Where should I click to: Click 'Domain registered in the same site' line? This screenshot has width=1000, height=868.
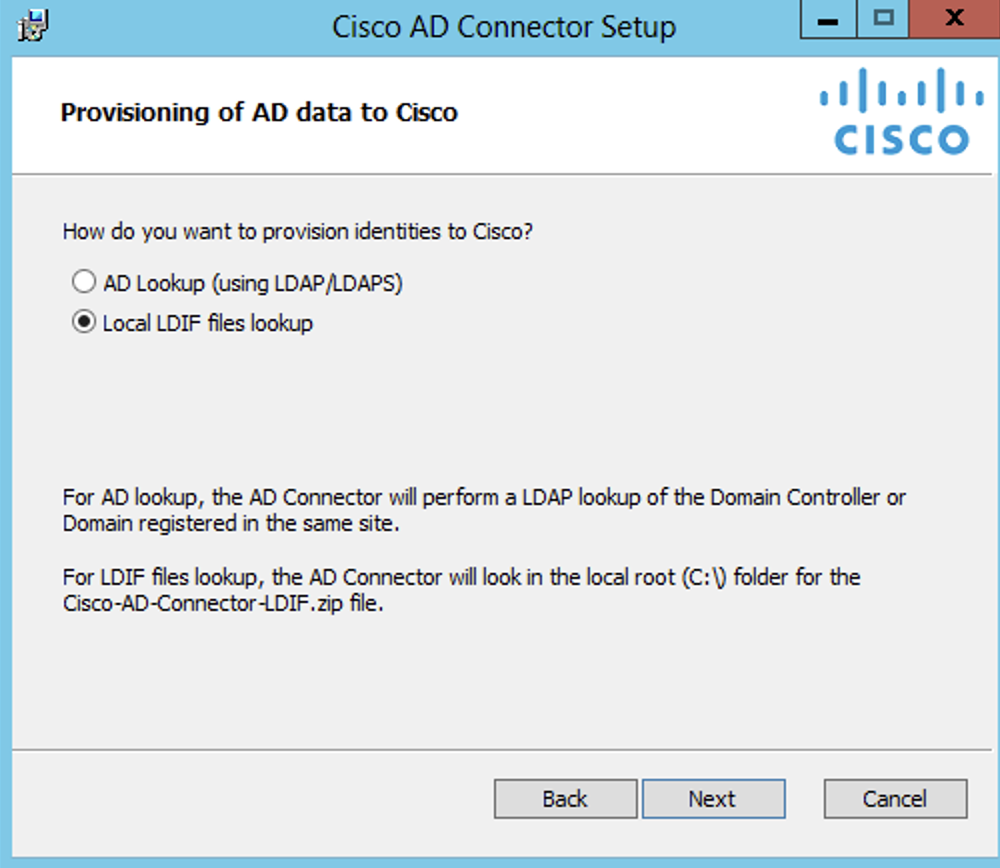coord(230,524)
